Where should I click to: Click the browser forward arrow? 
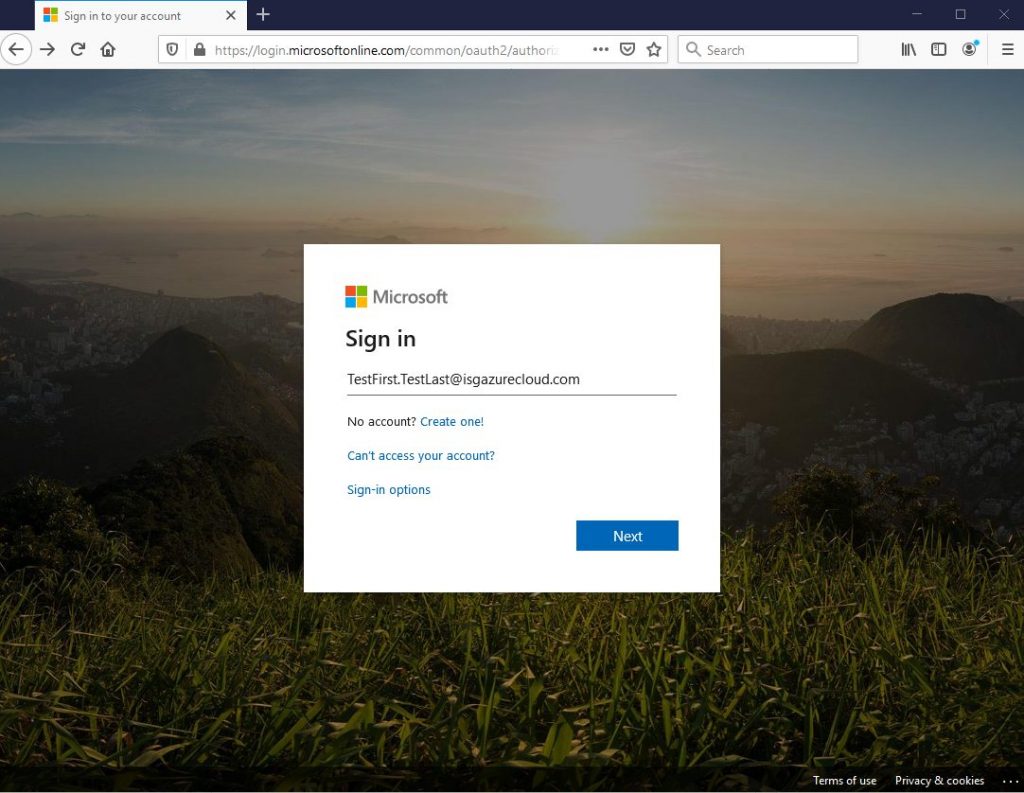pos(47,50)
